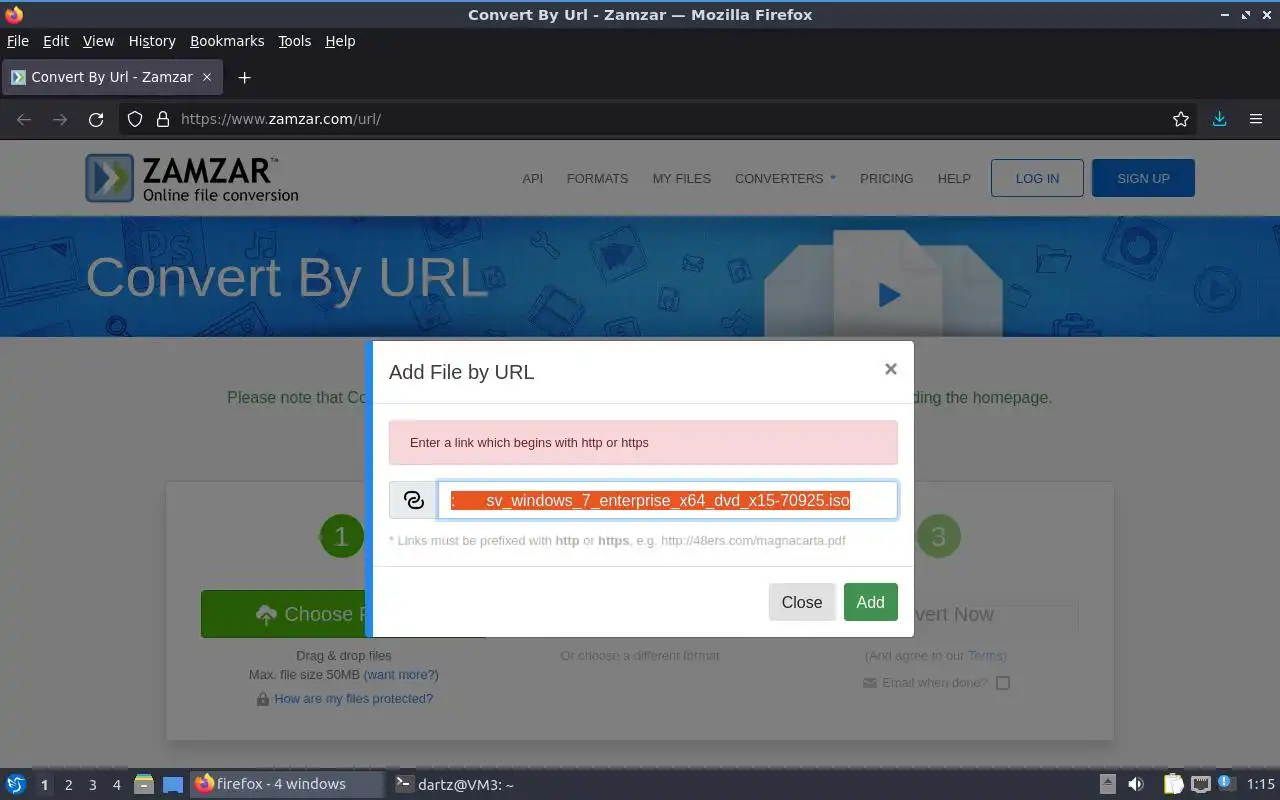Switch to the dartz@VM3 terminal taskbar entry
1280x800 pixels.
(455, 784)
